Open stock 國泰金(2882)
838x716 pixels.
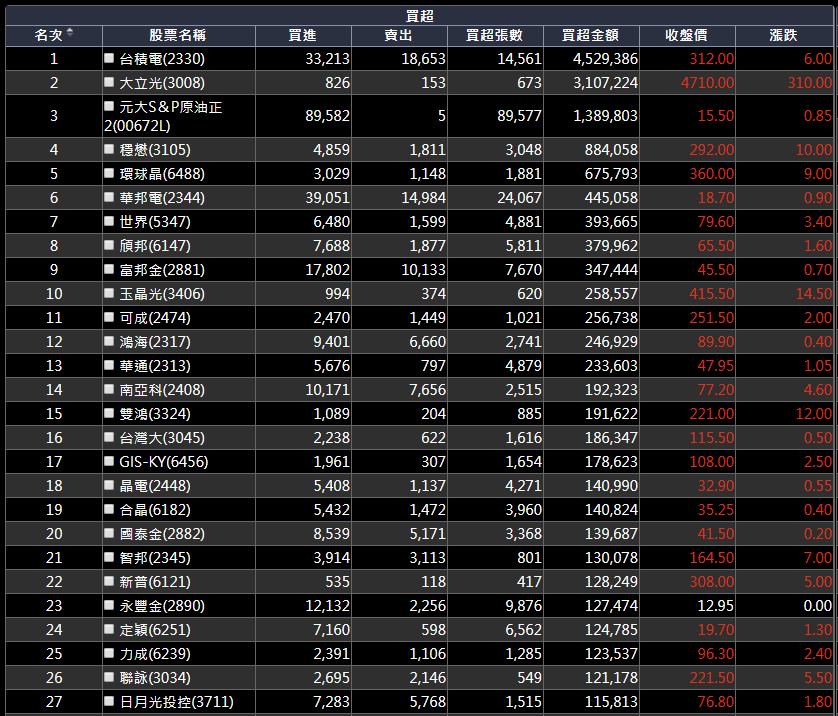click(162, 534)
